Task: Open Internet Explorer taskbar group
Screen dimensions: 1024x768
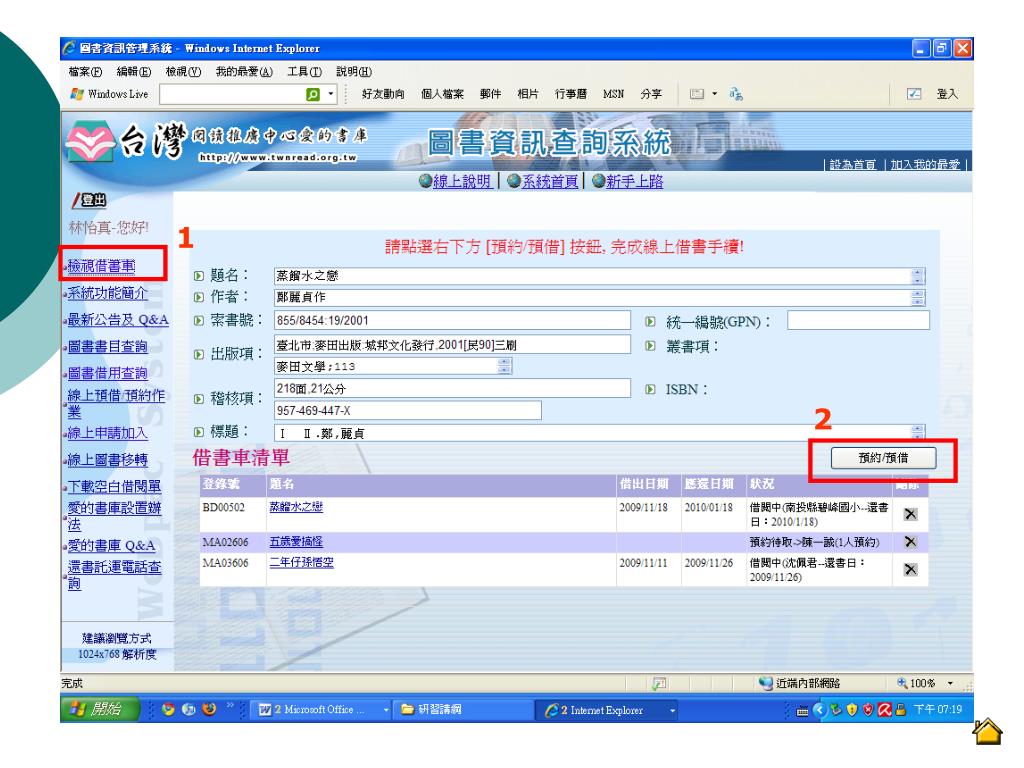Action: (606, 709)
